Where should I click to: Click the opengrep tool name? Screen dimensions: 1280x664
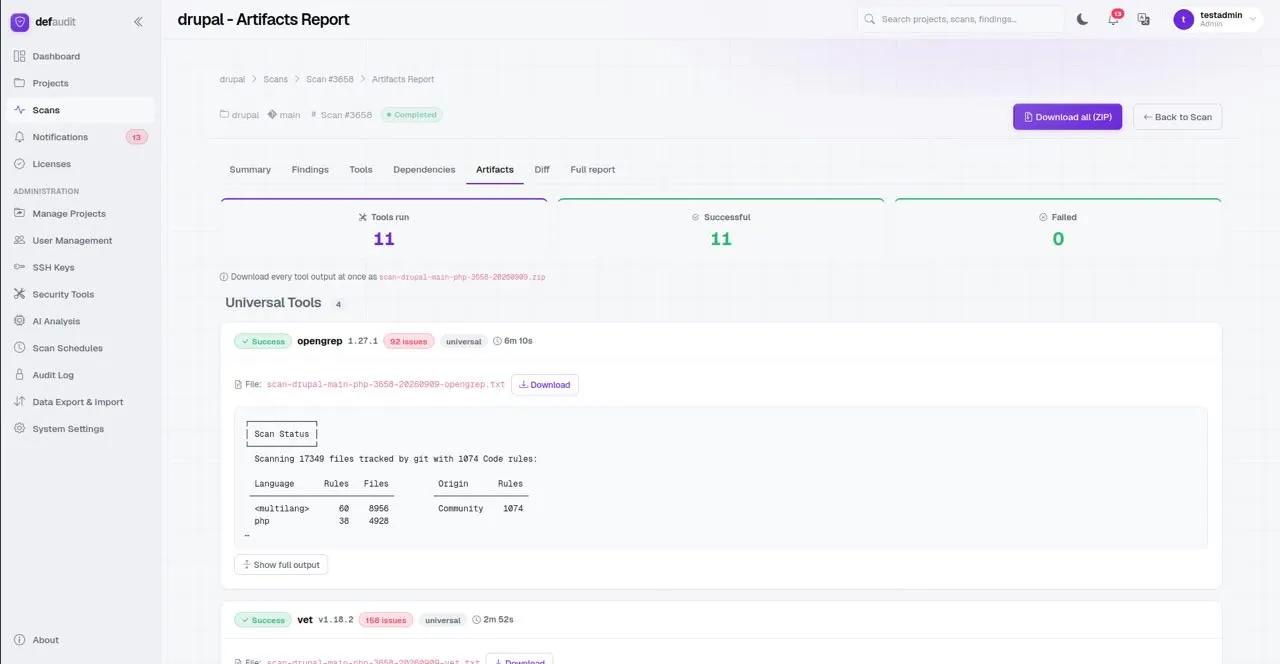pyautogui.click(x=320, y=341)
